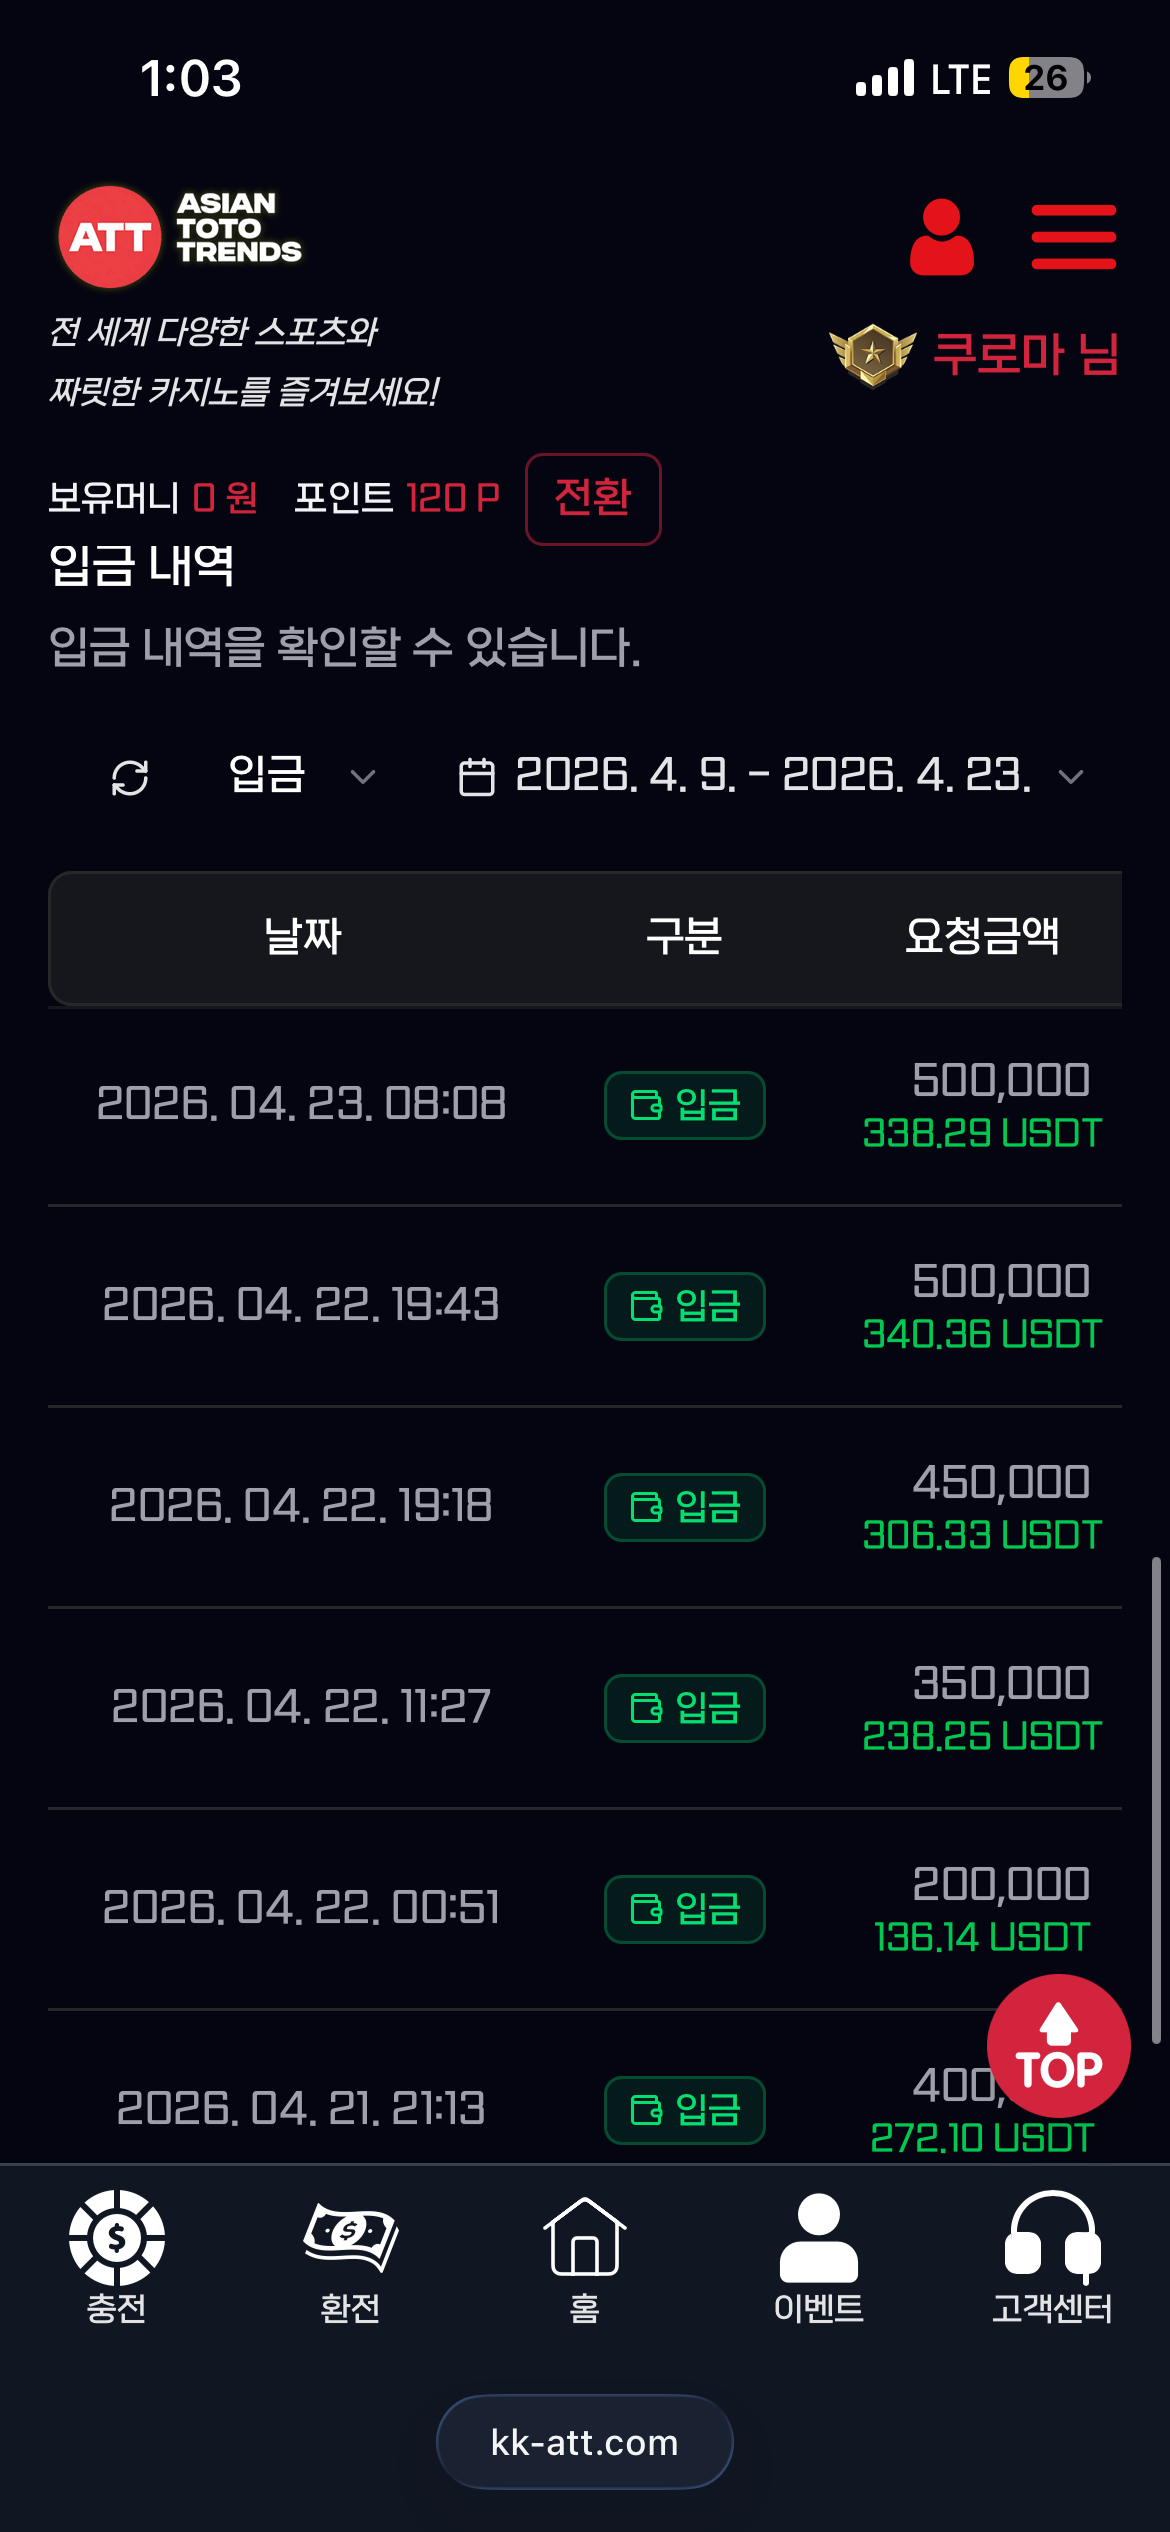The height and width of the screenshot is (2532, 1170).
Task: Click the chevron beside the date range
Action: (x=1071, y=777)
